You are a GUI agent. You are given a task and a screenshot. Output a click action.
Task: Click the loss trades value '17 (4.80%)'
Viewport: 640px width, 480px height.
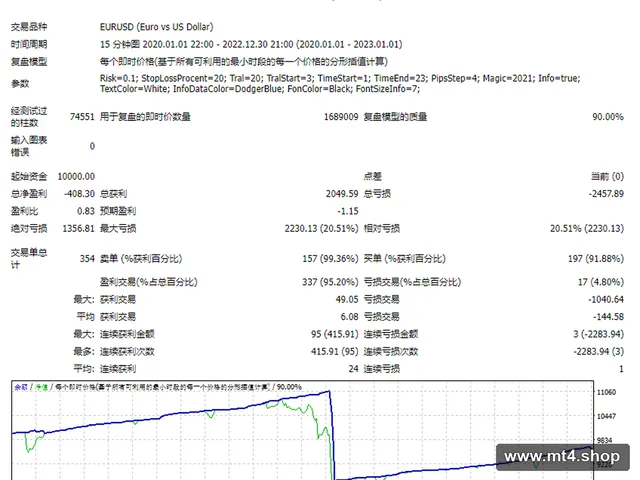pos(601,282)
